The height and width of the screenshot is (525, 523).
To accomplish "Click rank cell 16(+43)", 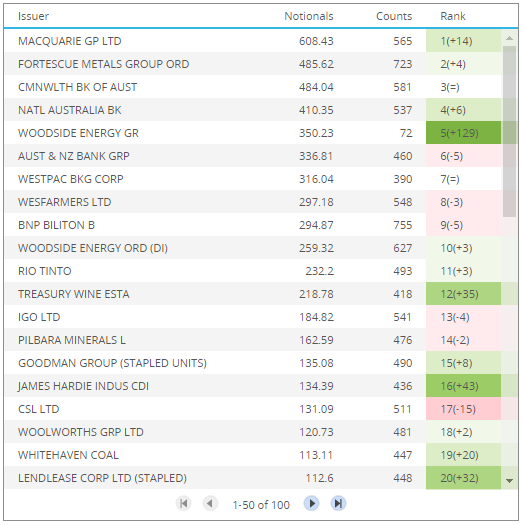I will (x=463, y=386).
